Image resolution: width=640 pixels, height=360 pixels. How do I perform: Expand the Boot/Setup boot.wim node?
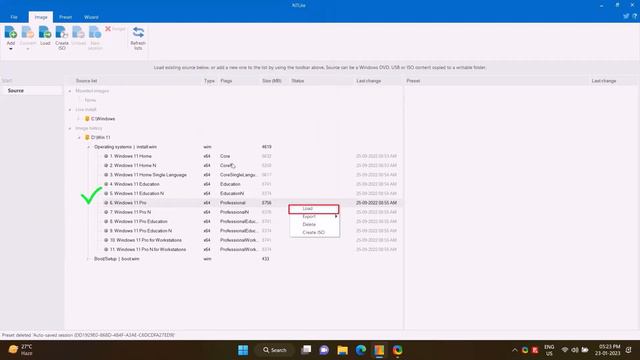coord(89,259)
